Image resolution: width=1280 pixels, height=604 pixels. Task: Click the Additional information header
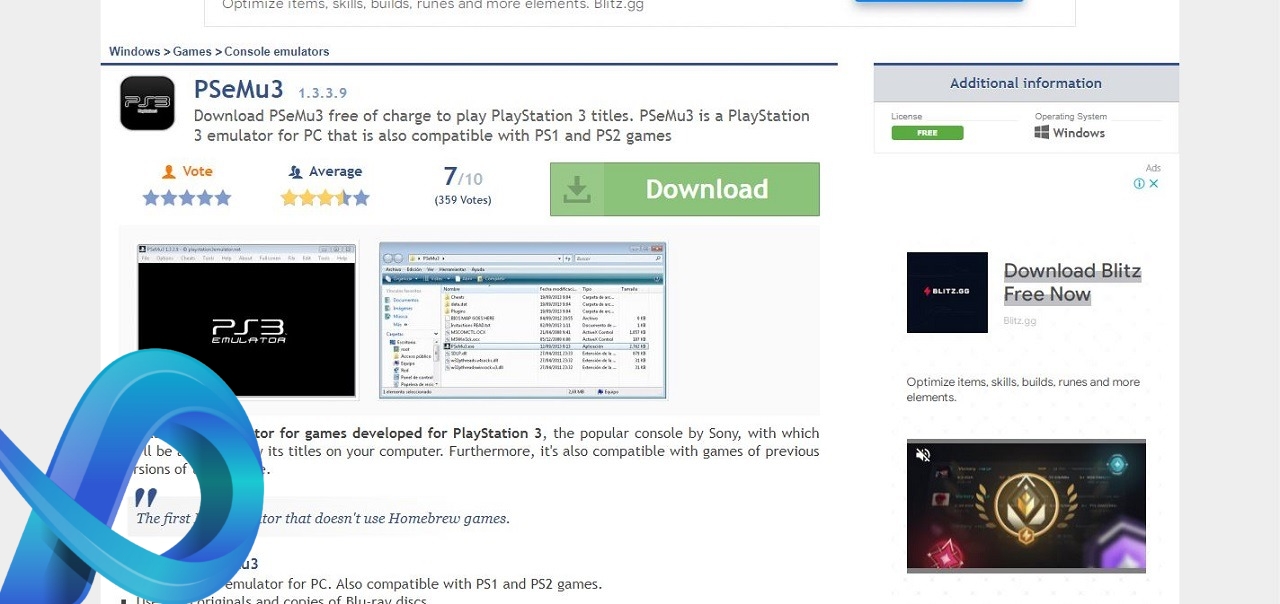[x=1026, y=83]
